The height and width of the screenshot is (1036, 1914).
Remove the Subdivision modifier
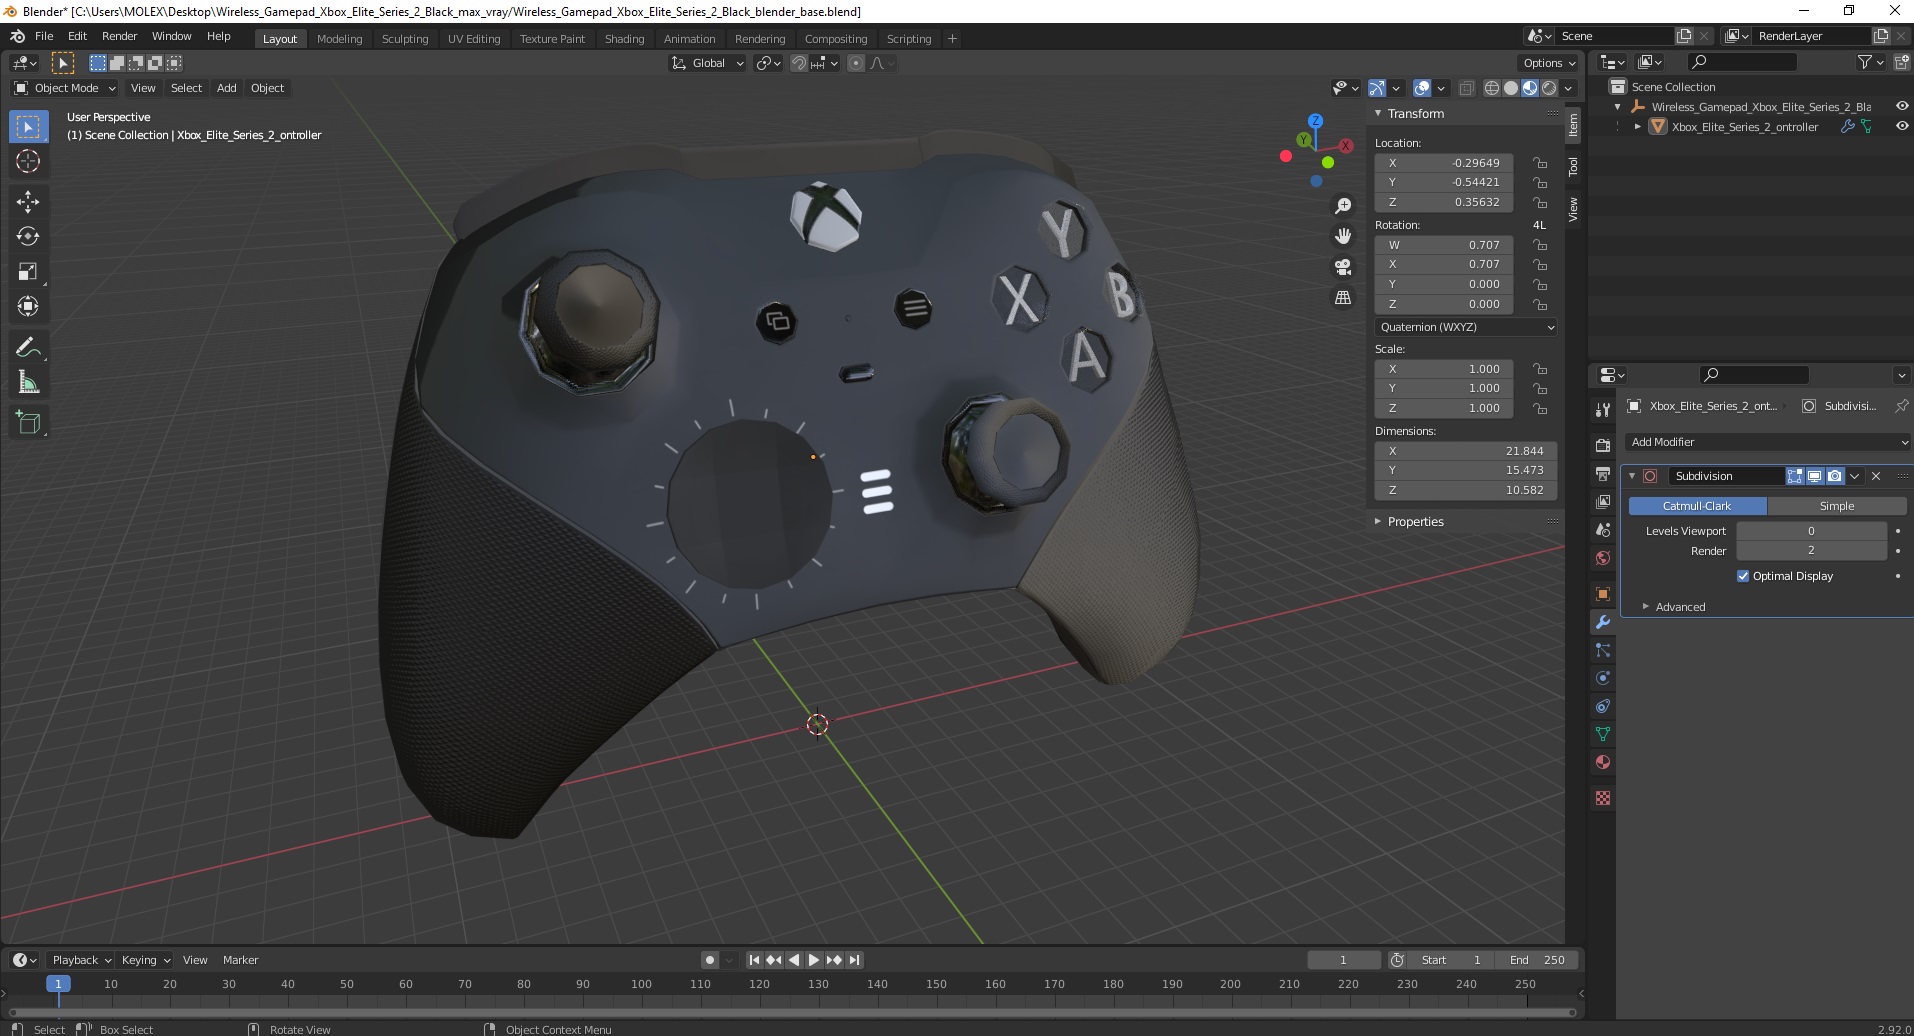[1876, 476]
